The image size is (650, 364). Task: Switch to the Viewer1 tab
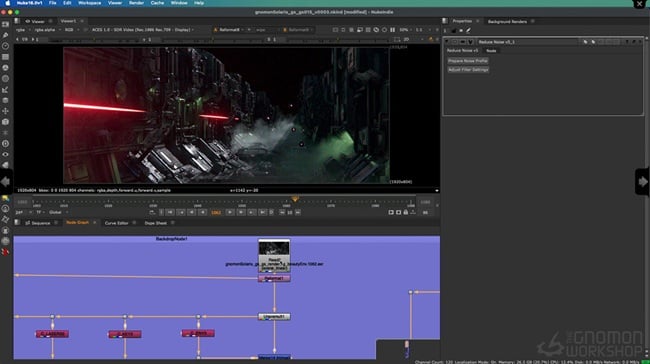[68, 21]
